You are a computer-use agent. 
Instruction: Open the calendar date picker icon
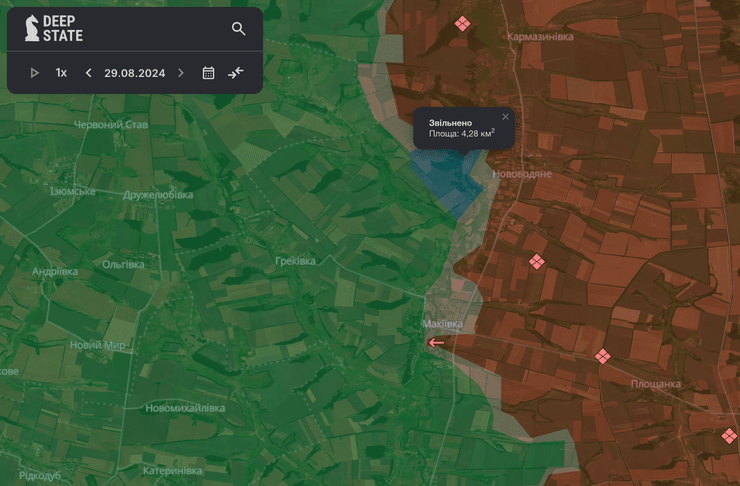tap(208, 73)
